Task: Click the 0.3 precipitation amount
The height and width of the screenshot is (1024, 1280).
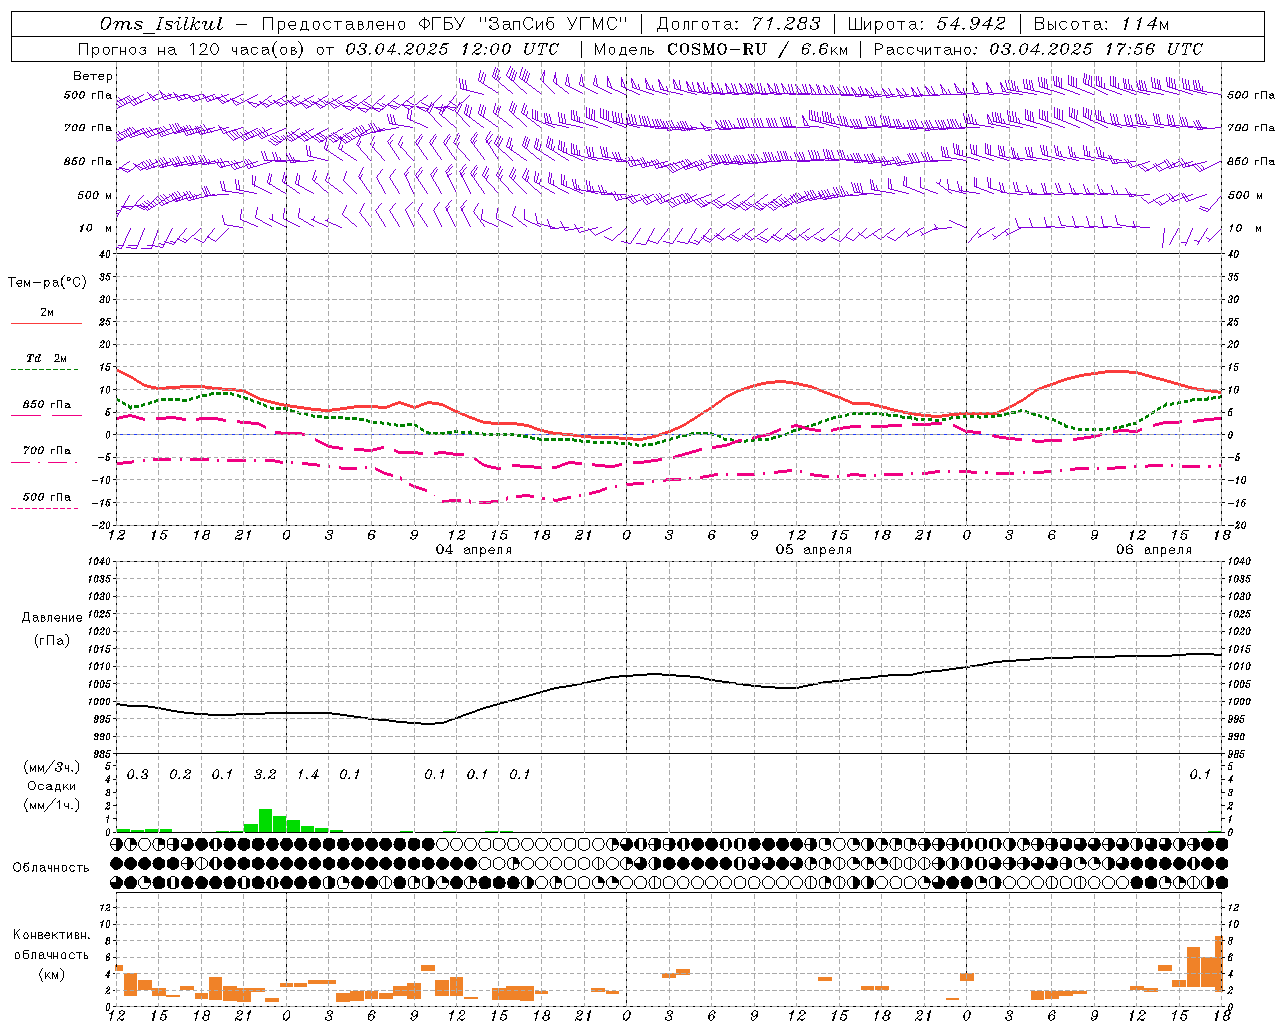Action: [x=138, y=775]
